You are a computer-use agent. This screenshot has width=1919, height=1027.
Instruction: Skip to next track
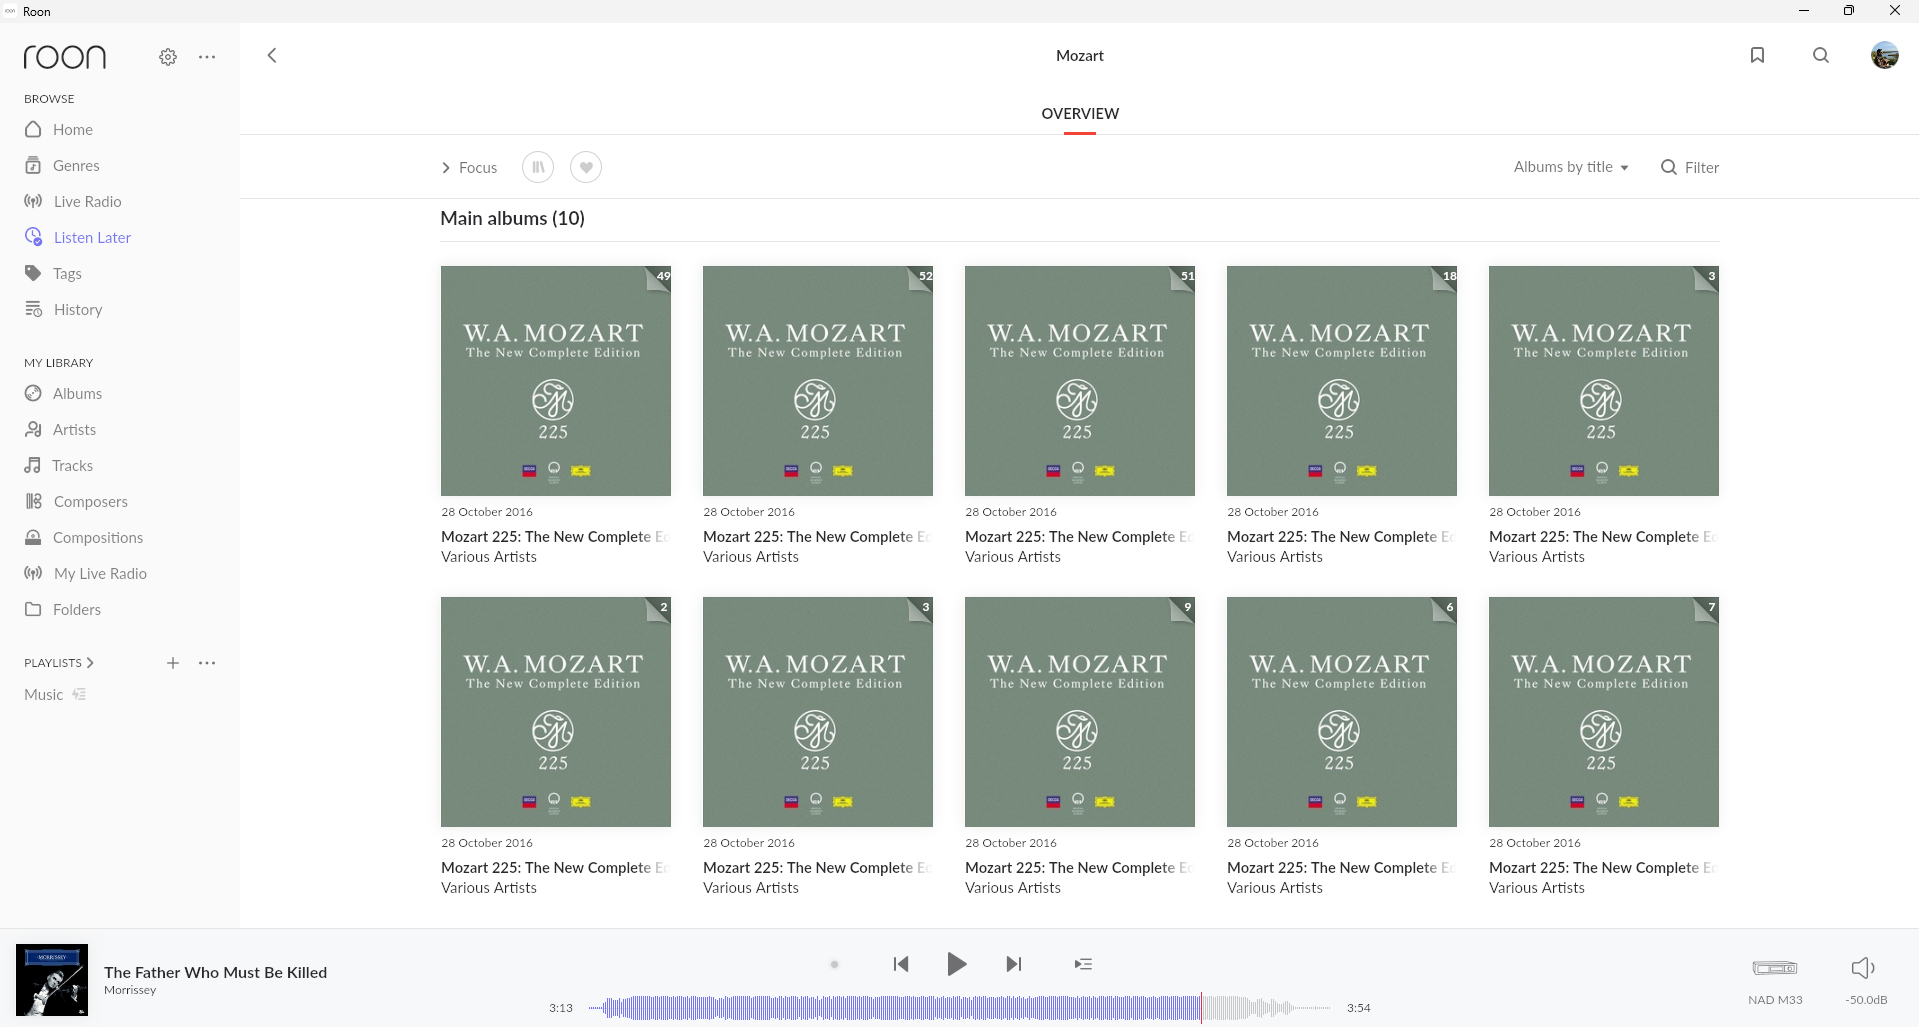[x=1013, y=964]
